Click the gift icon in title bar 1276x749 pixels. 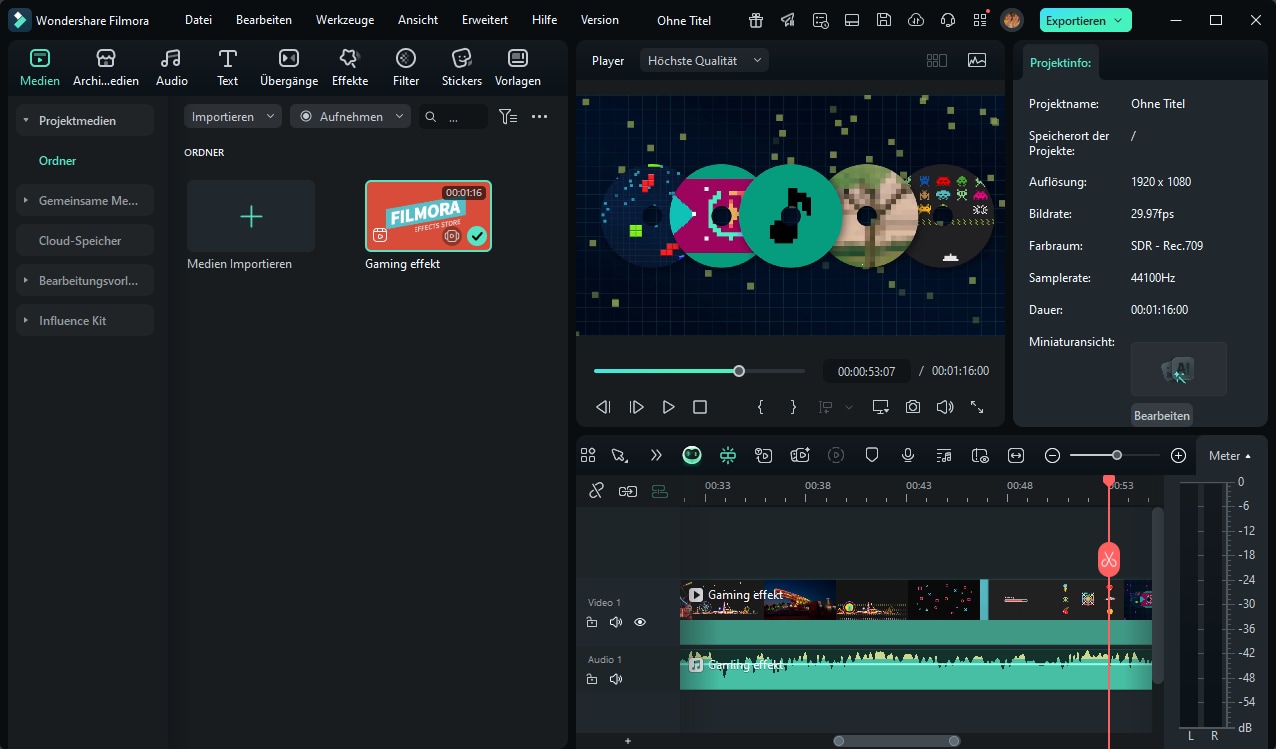(x=756, y=20)
